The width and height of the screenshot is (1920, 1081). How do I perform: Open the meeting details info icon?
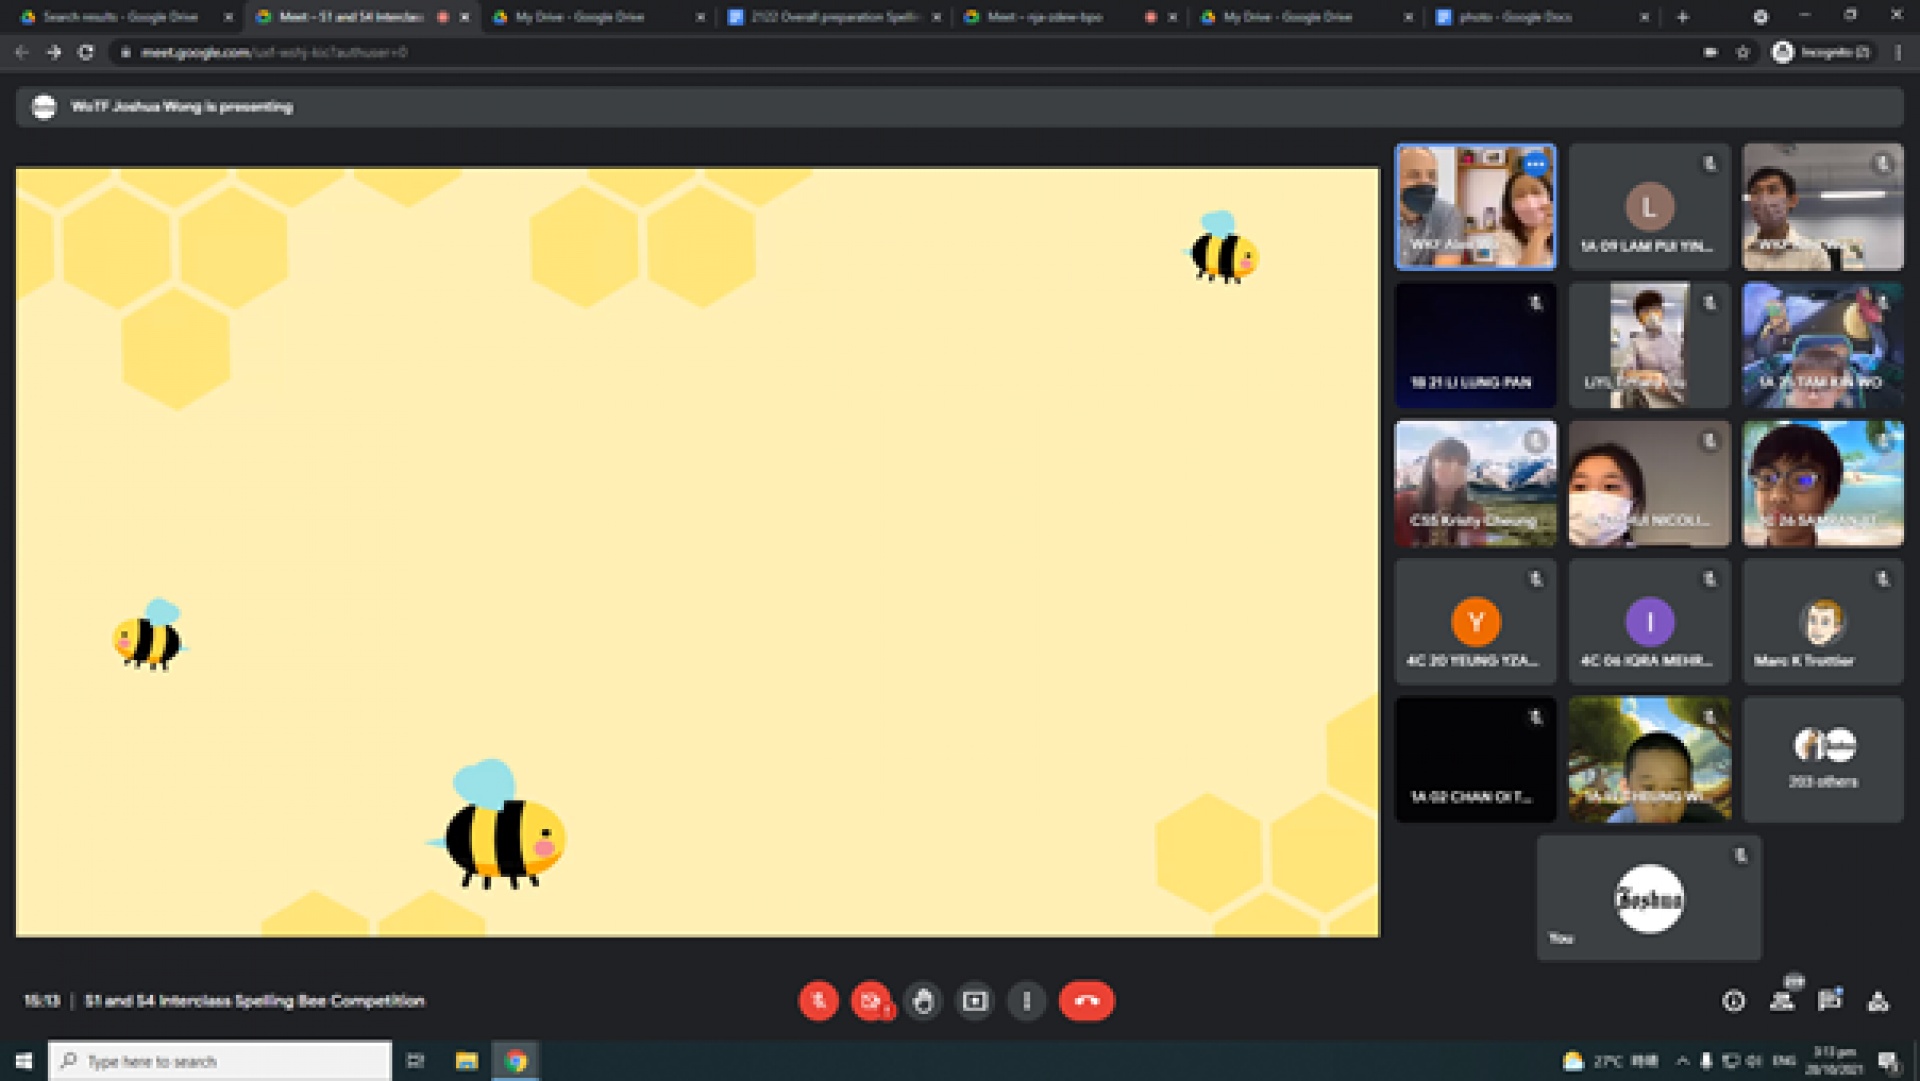1734,1001
